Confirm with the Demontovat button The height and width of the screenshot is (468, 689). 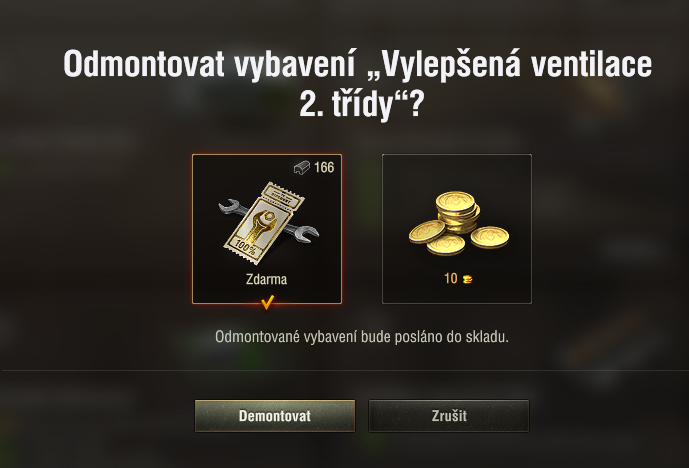coord(275,416)
